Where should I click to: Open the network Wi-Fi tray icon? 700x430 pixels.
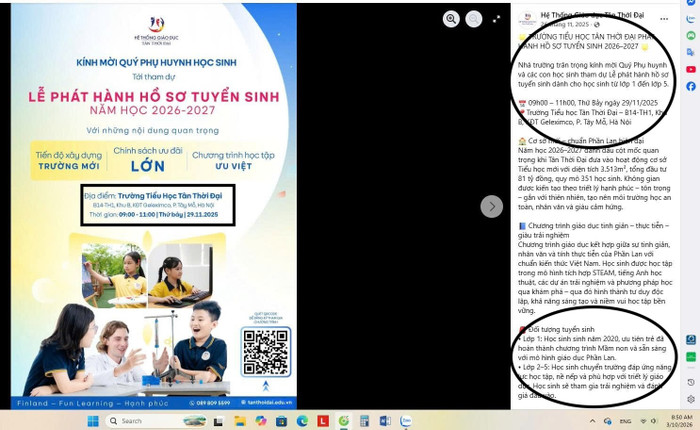click(643, 421)
